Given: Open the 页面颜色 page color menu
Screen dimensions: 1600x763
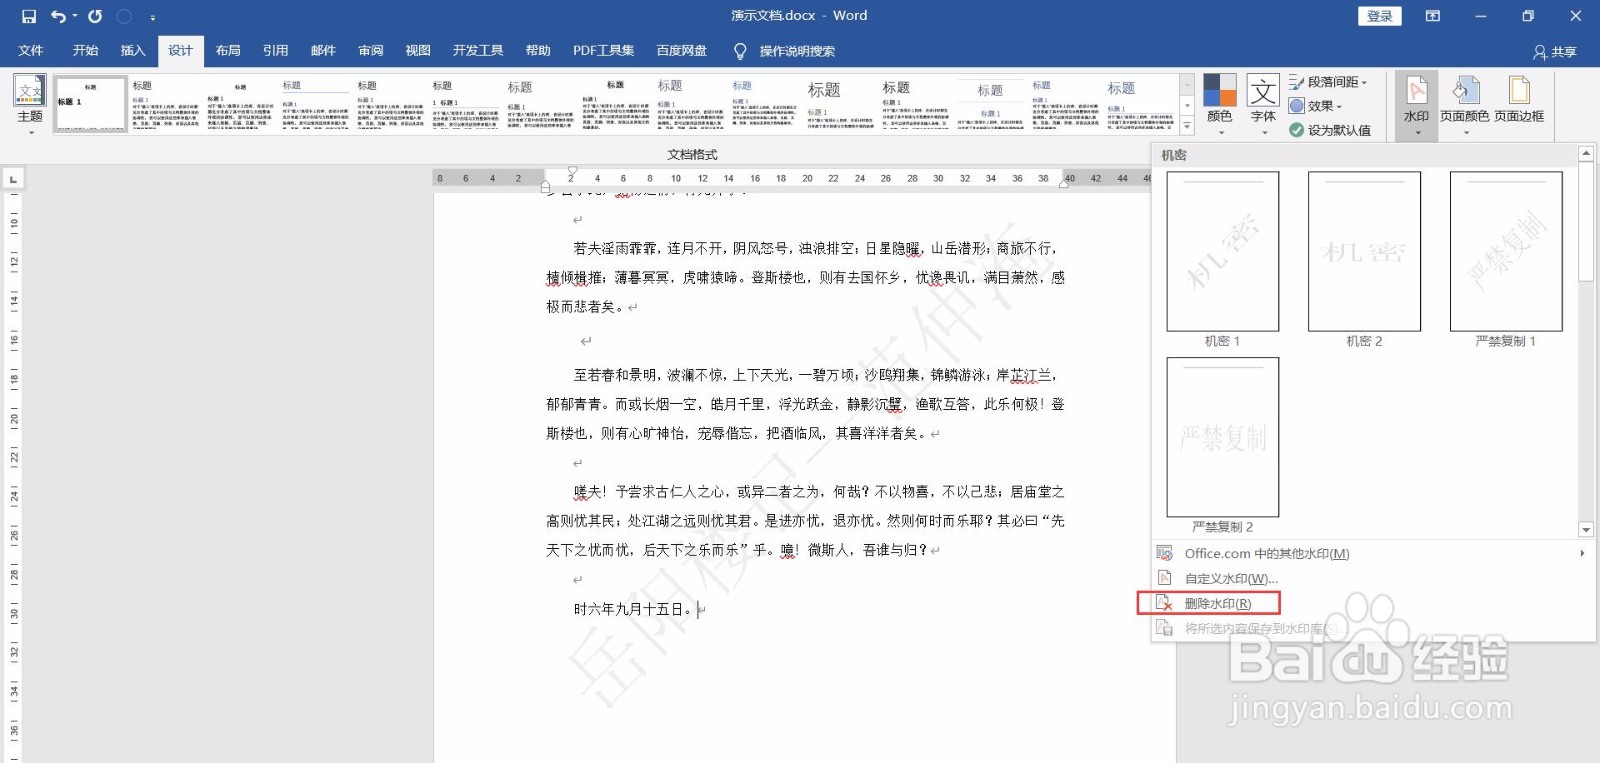Looking at the screenshot, I should pyautogui.click(x=1464, y=104).
